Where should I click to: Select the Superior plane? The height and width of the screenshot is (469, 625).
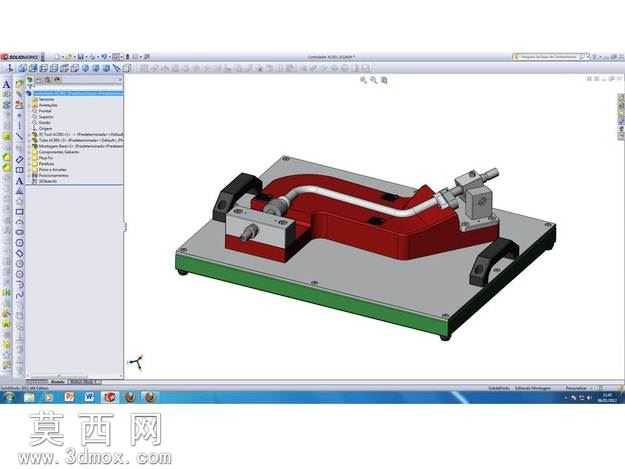click(x=43, y=117)
